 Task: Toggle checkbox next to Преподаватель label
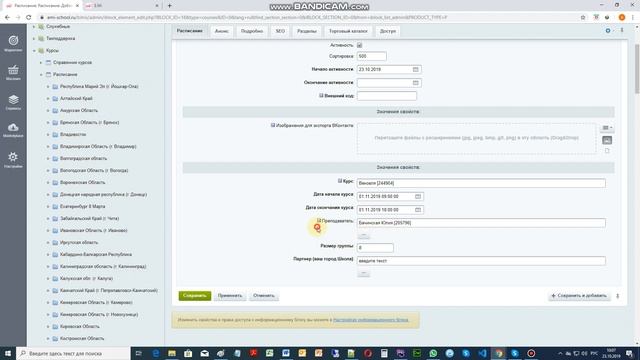(x=319, y=220)
